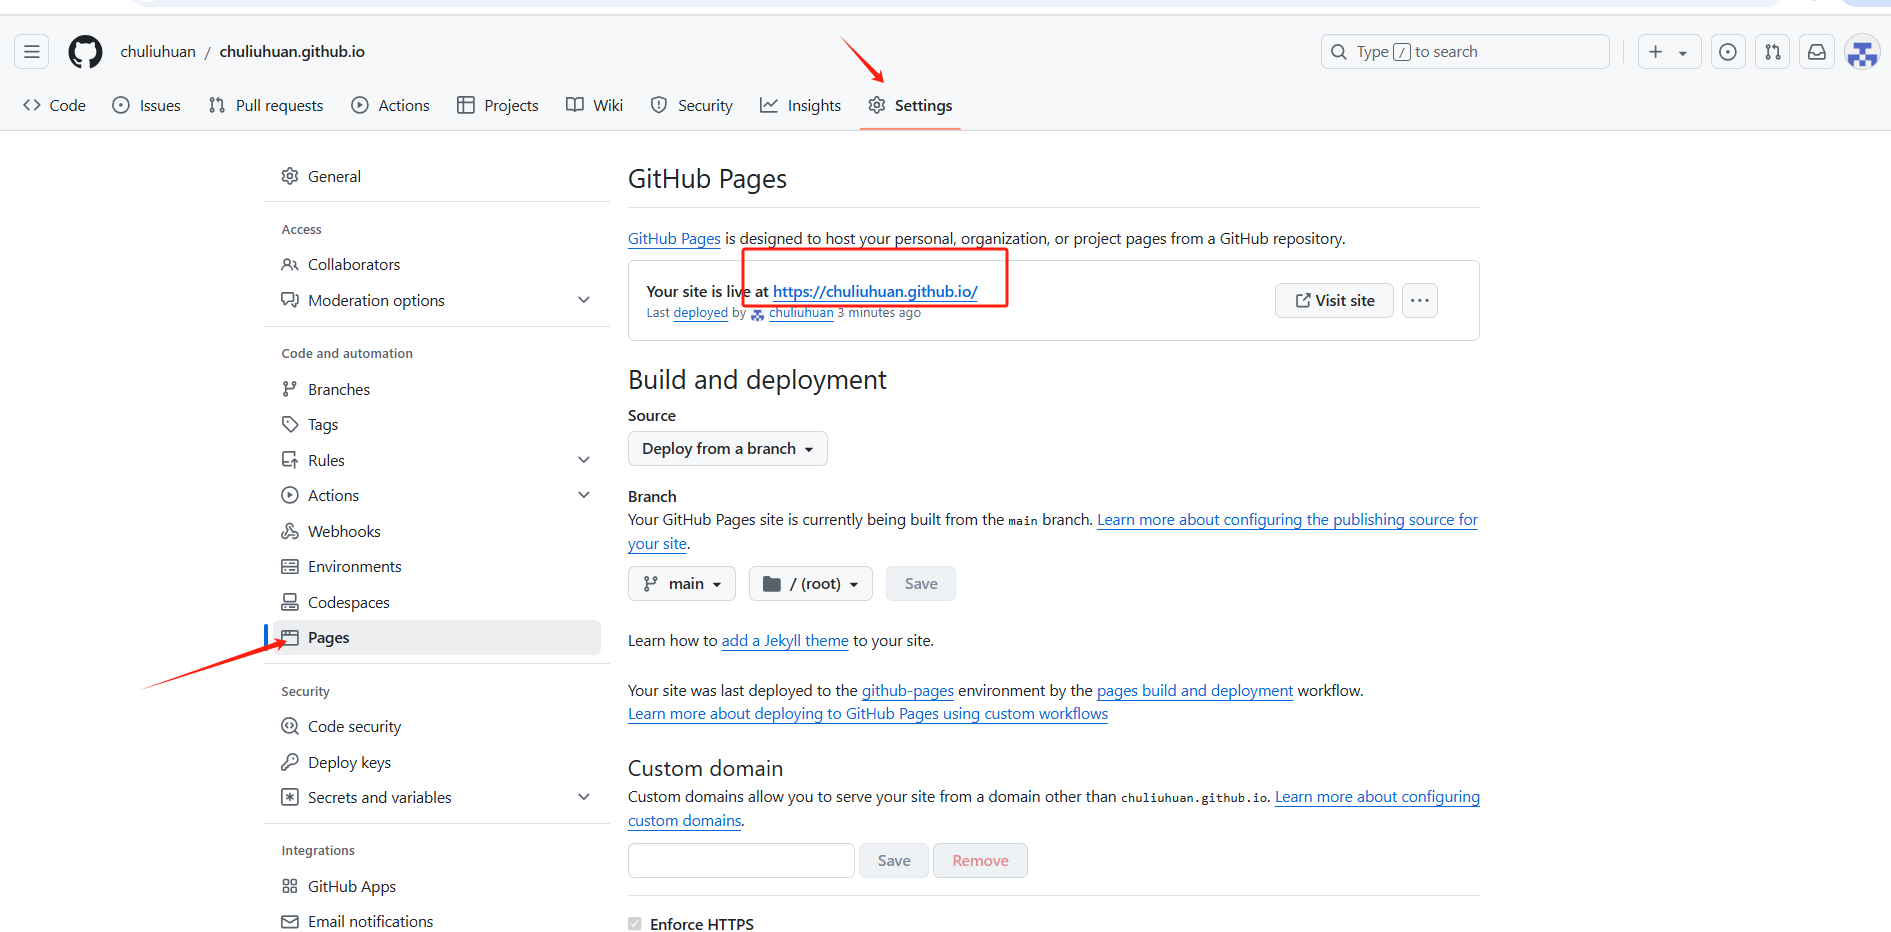Open the add a Jekyll theme link

pyautogui.click(x=785, y=640)
